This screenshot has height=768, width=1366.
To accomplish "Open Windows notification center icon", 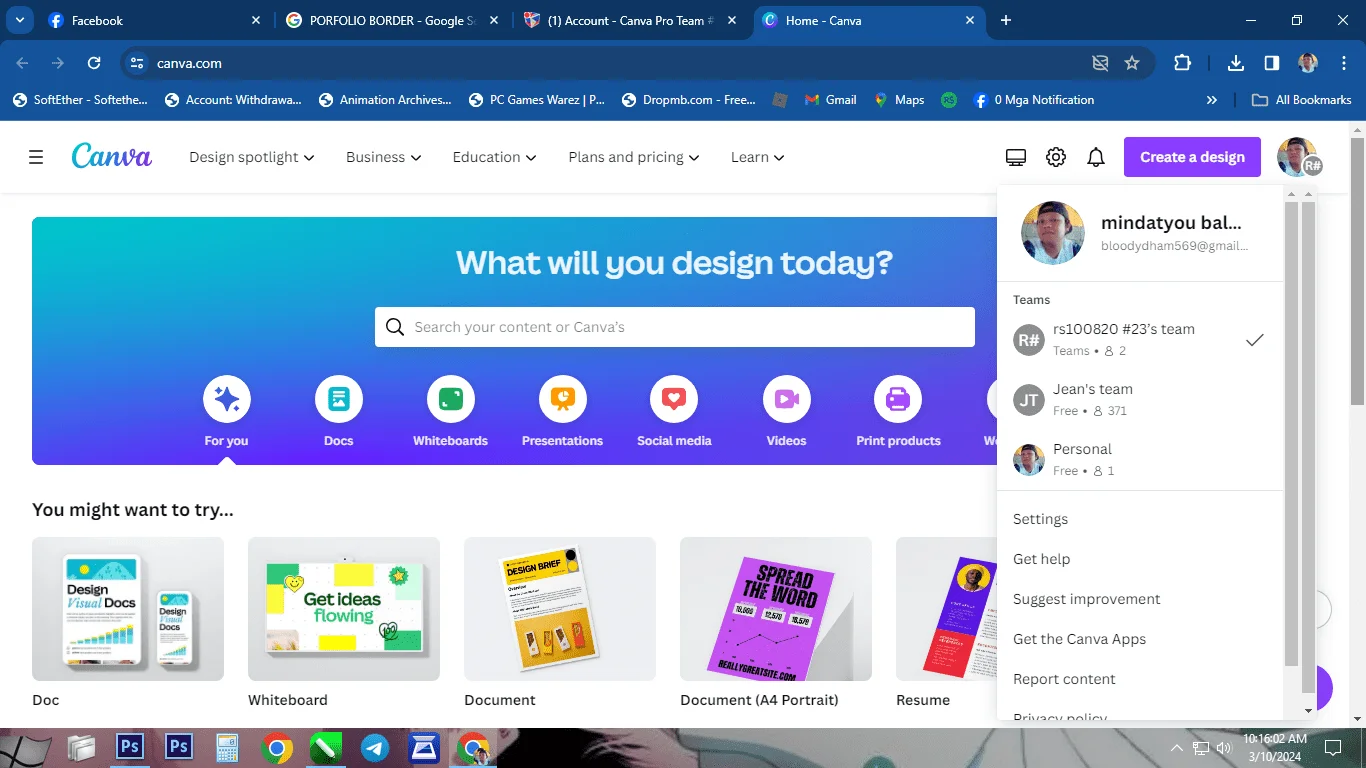I will 1332,747.
